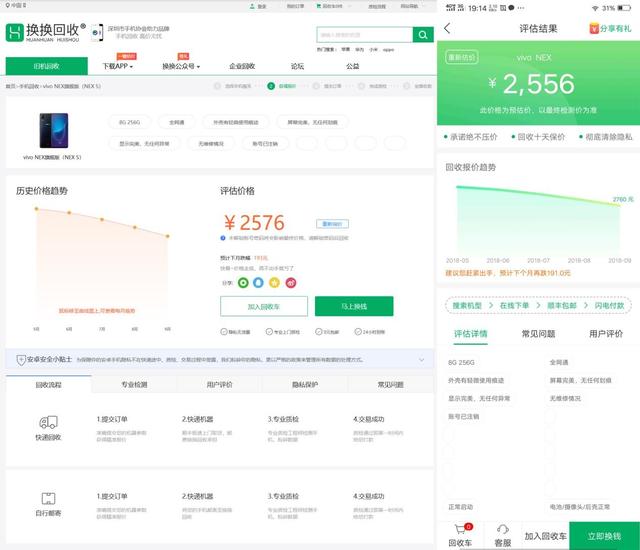This screenshot has height=550, width=640.
Task: Click the phone badge icon beside the logo
Action: click(97, 33)
